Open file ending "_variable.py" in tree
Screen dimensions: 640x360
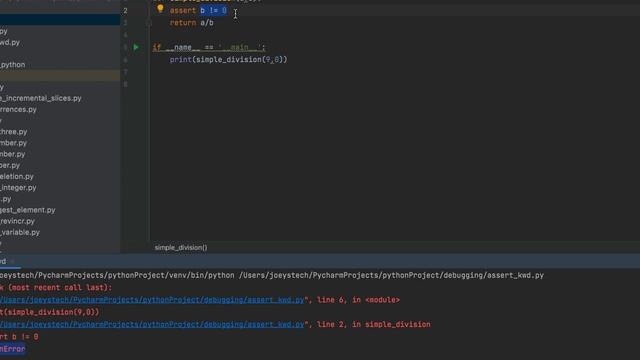(x=20, y=232)
